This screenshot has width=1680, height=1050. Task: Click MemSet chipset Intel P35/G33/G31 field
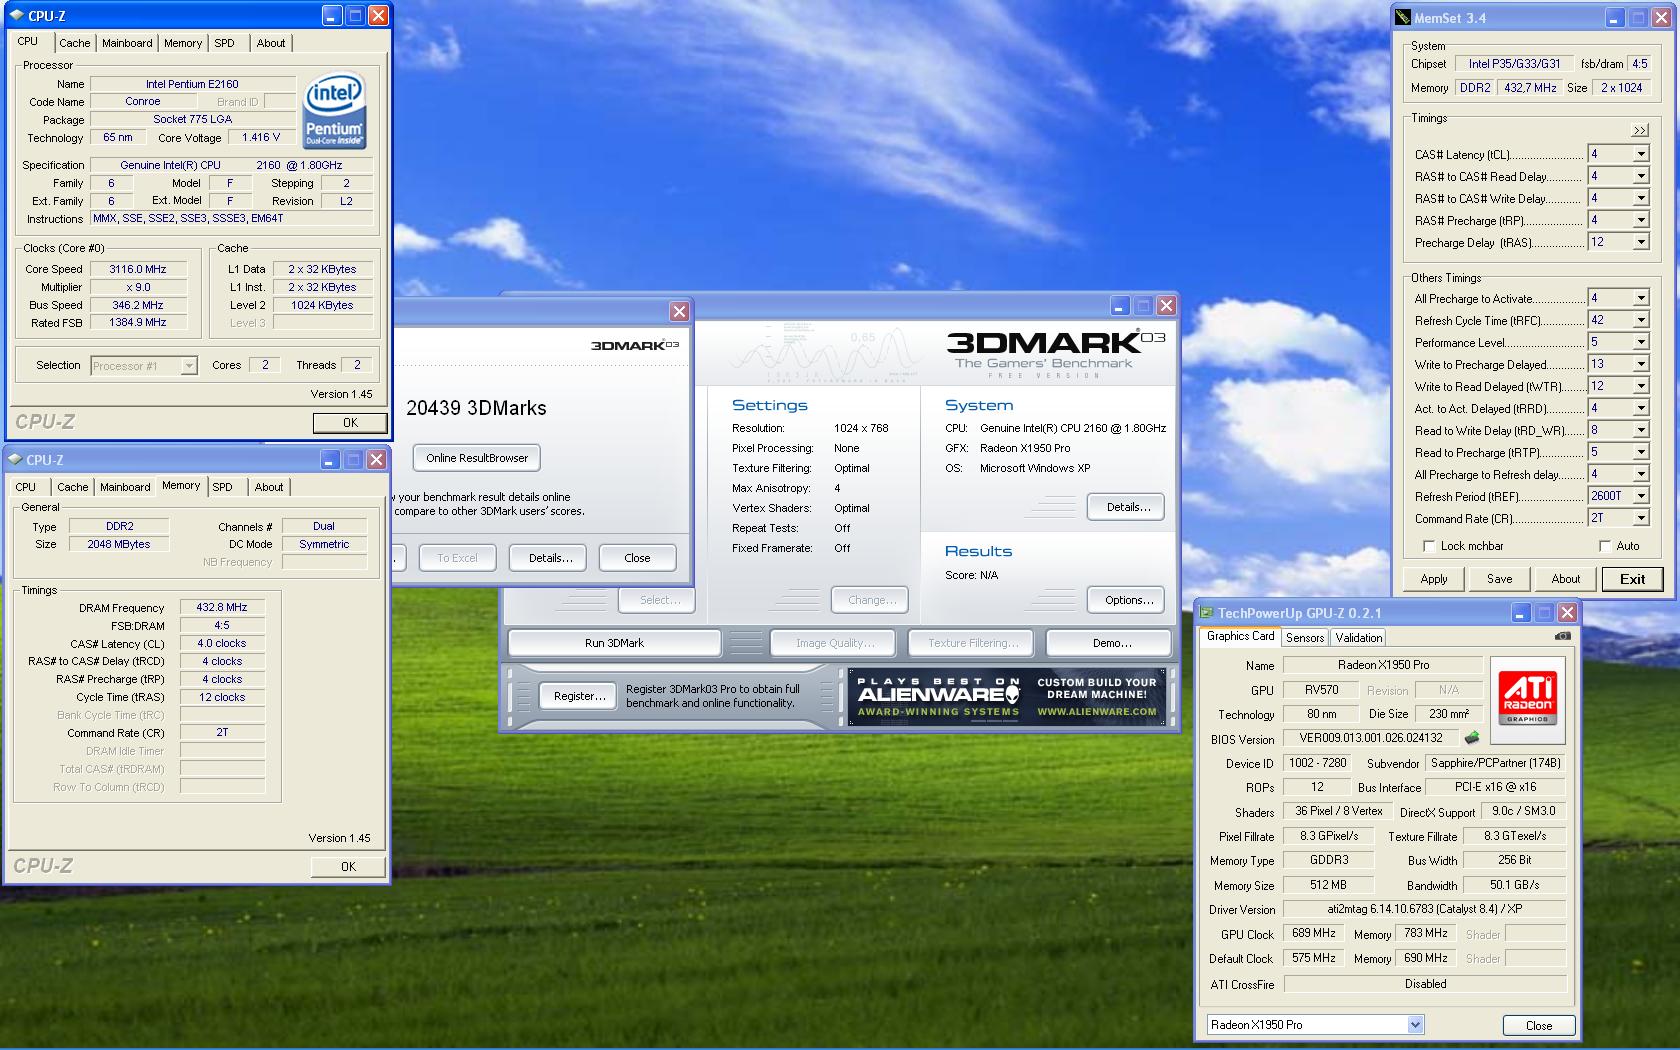pos(1514,63)
